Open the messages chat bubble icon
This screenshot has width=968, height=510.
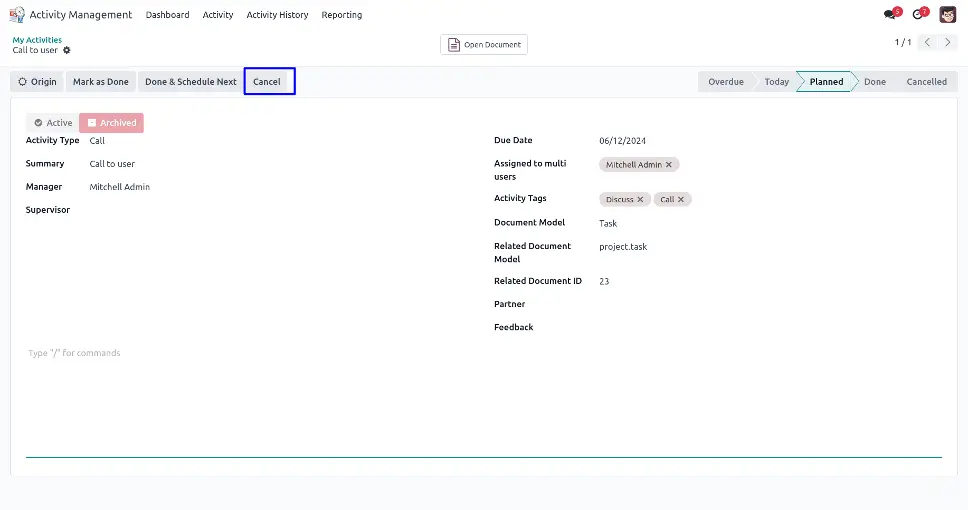pos(890,15)
